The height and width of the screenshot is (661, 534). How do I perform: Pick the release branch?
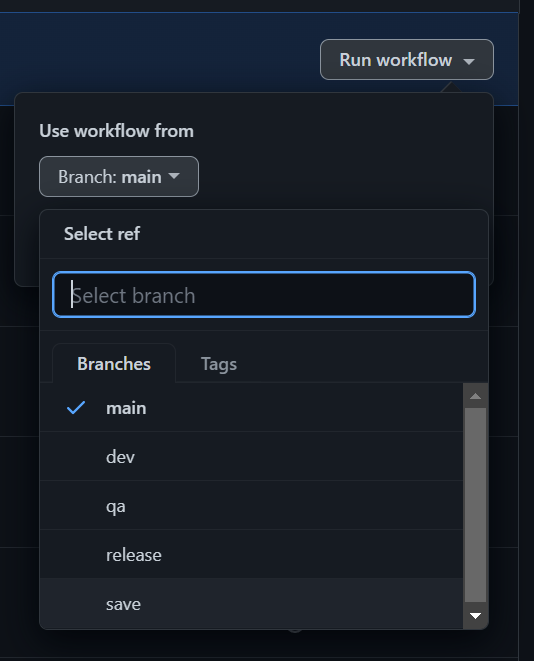[252, 554]
